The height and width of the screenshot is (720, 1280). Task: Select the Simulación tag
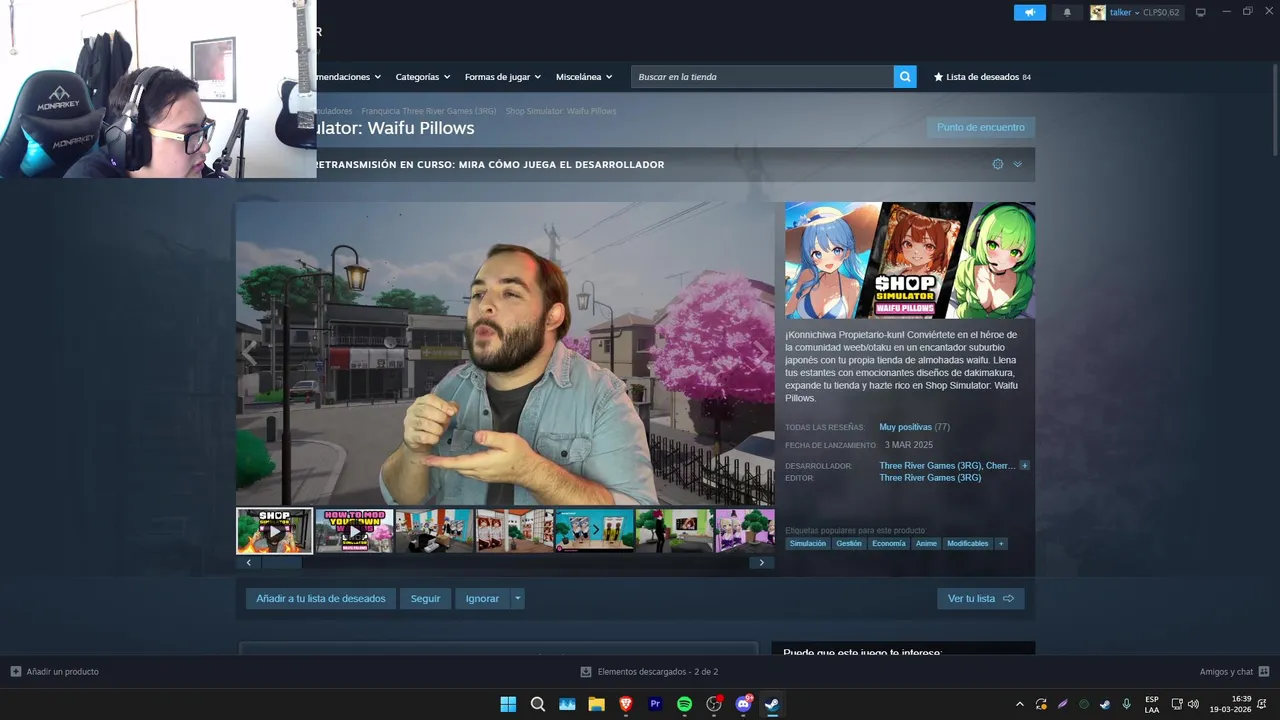click(x=807, y=544)
